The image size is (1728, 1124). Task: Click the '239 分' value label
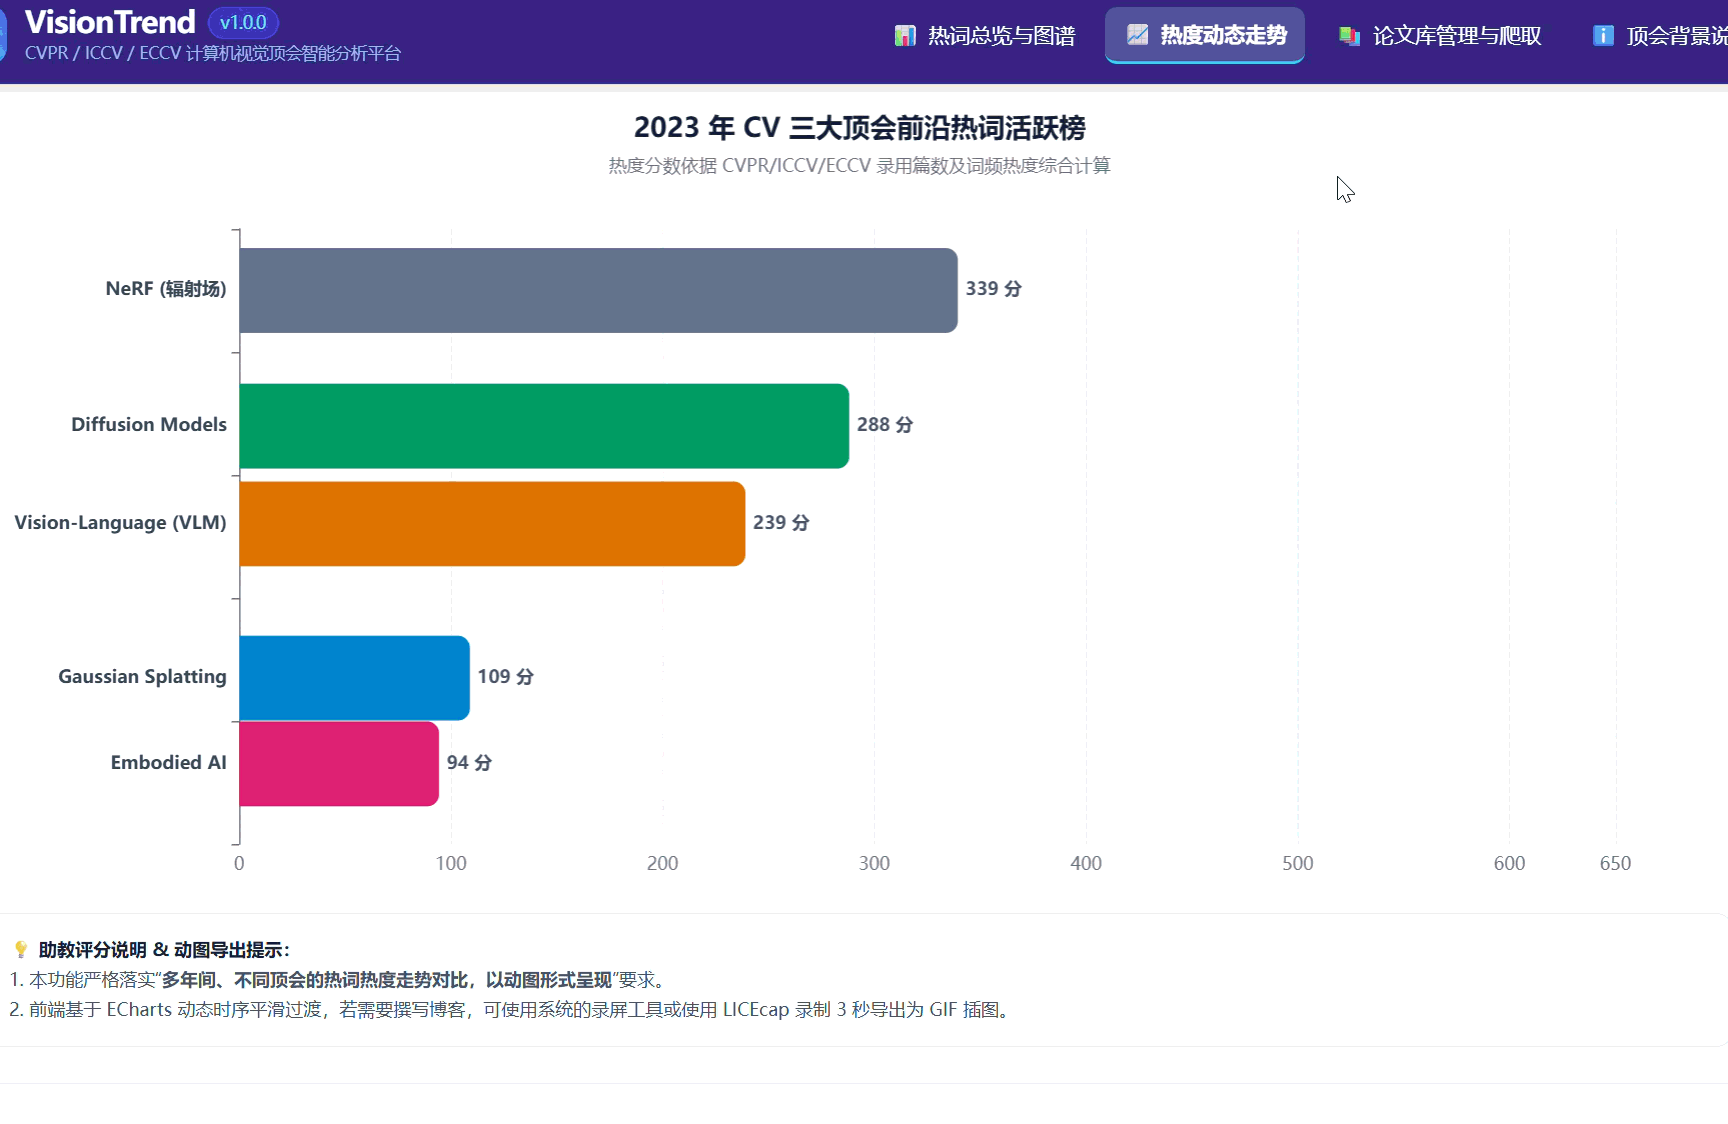coord(781,522)
